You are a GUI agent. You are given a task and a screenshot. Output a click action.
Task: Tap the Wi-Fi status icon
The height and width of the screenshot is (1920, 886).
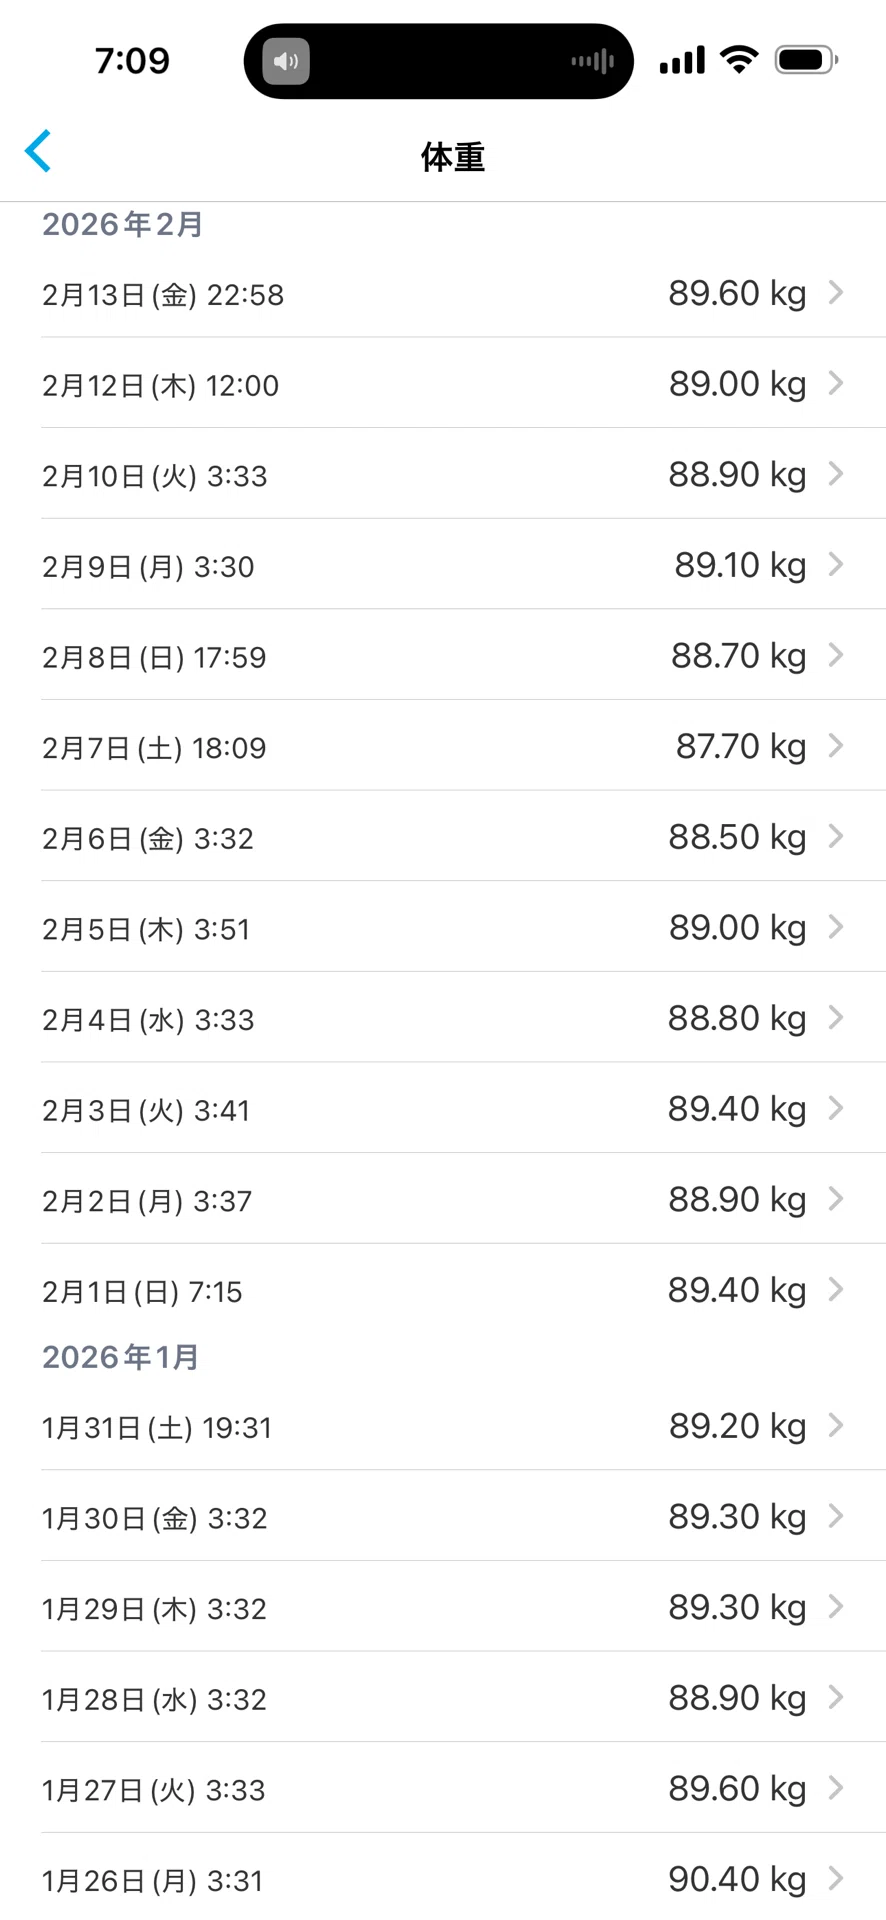pyautogui.click(x=739, y=60)
